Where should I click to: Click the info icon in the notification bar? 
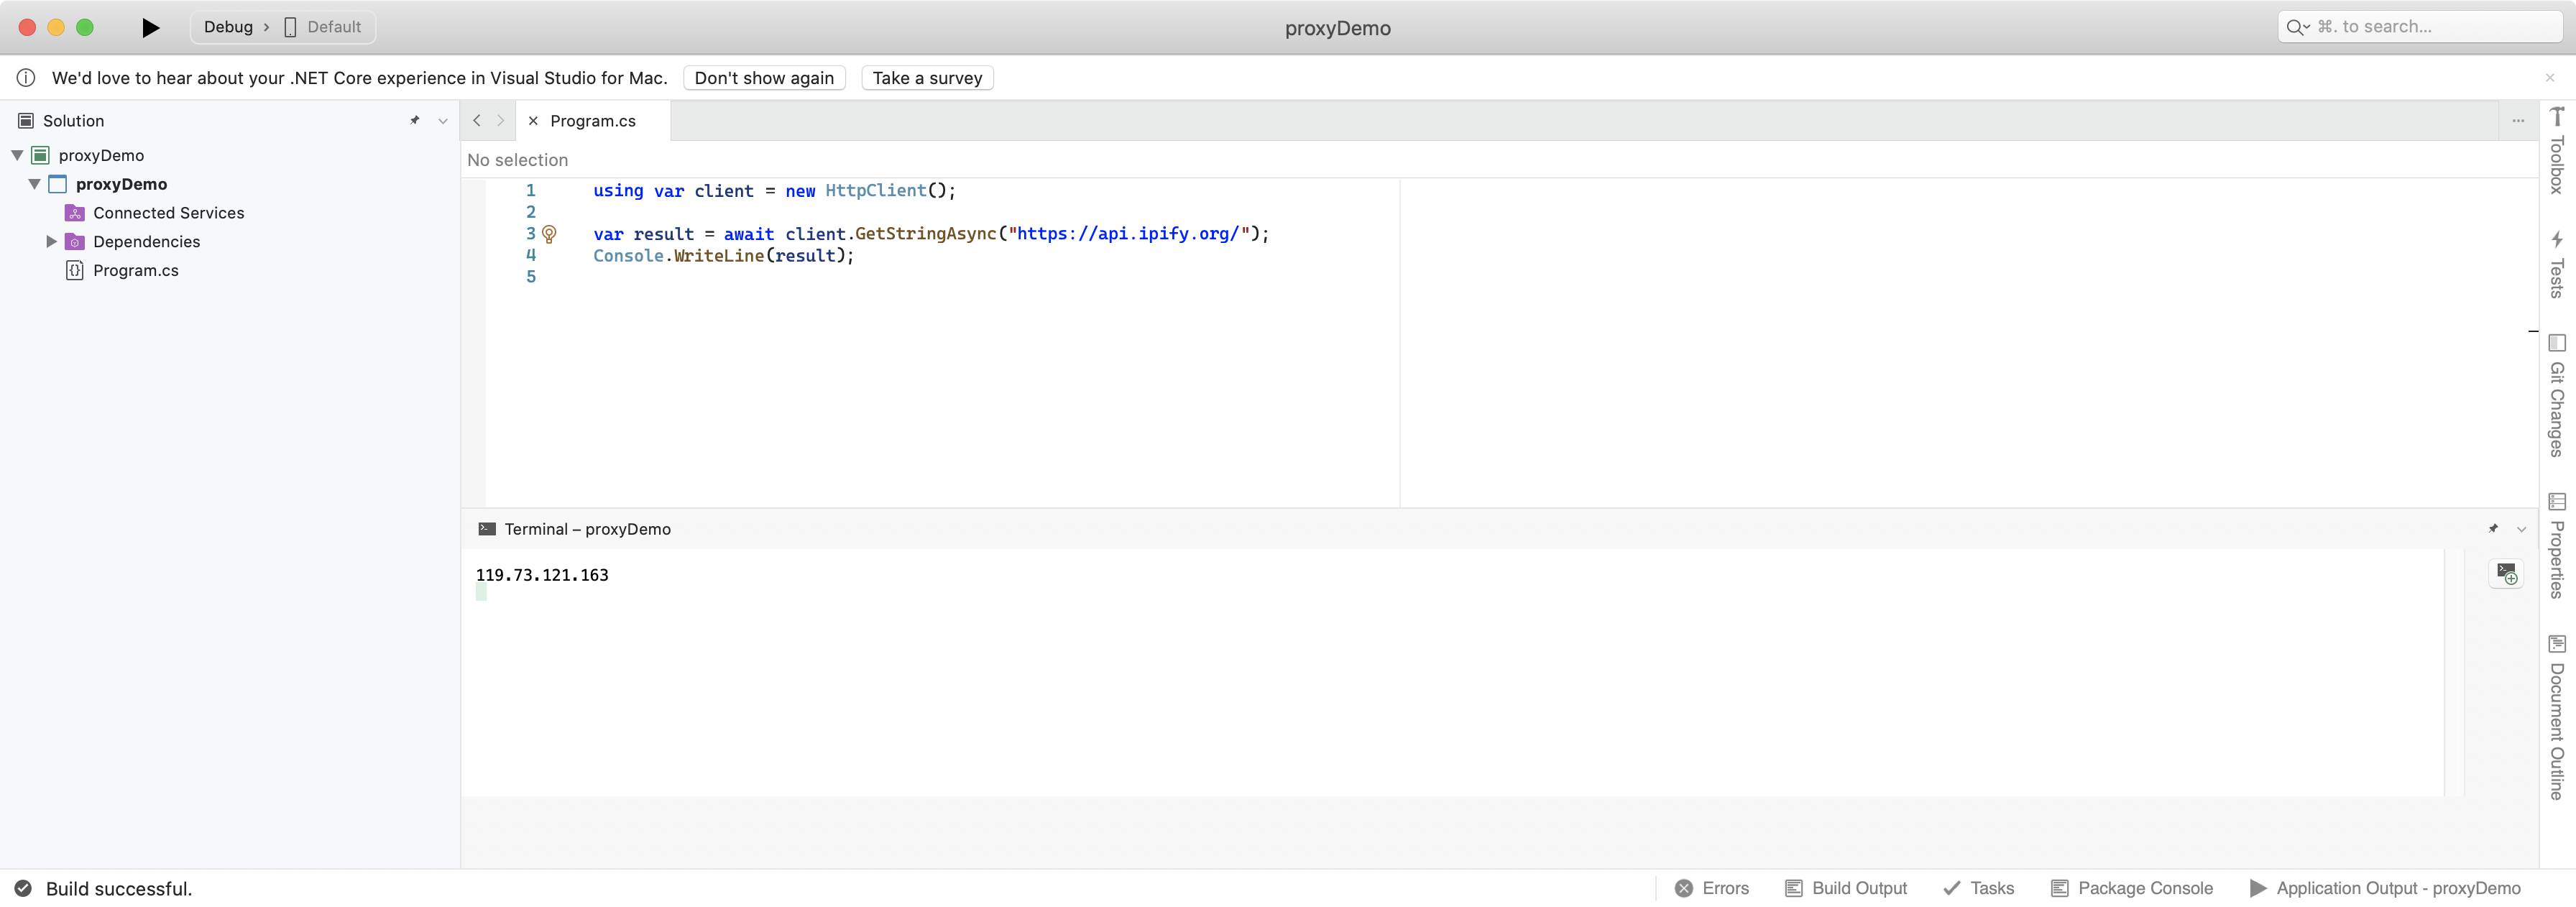tap(26, 78)
